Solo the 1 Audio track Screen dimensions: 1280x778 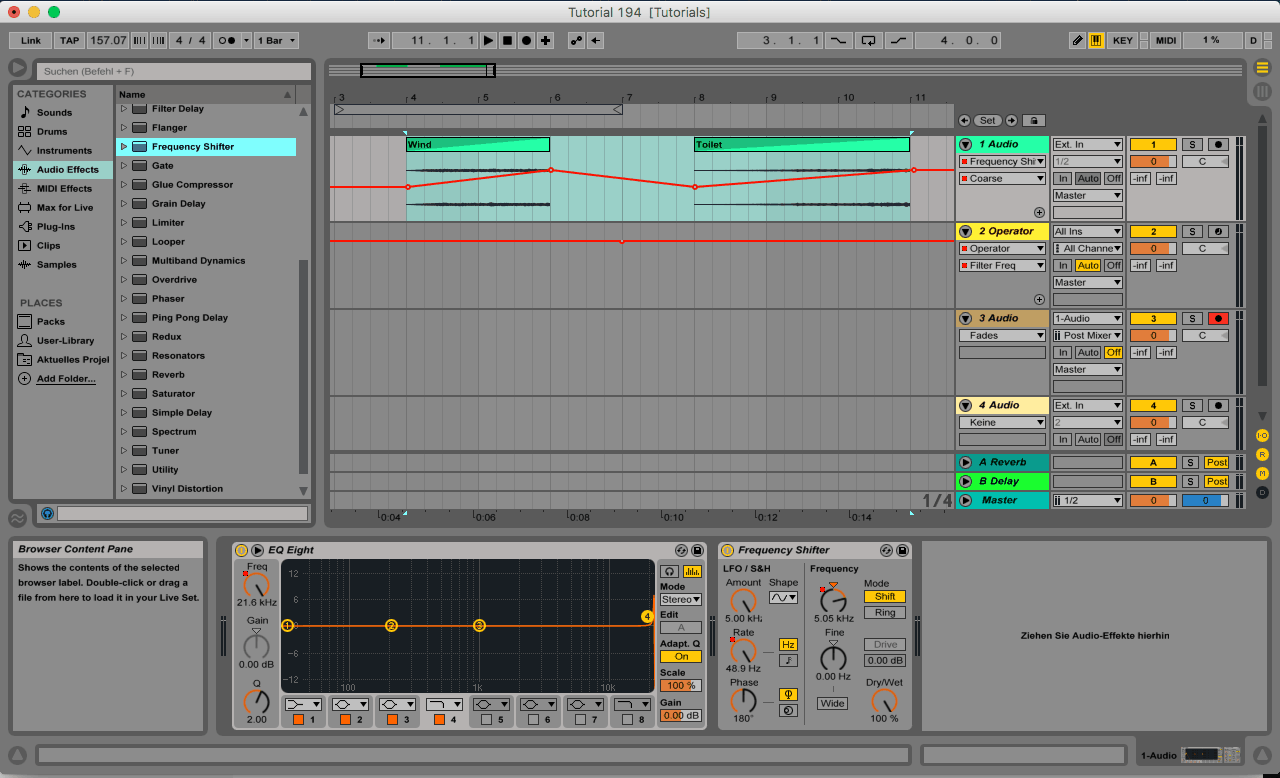click(1191, 145)
